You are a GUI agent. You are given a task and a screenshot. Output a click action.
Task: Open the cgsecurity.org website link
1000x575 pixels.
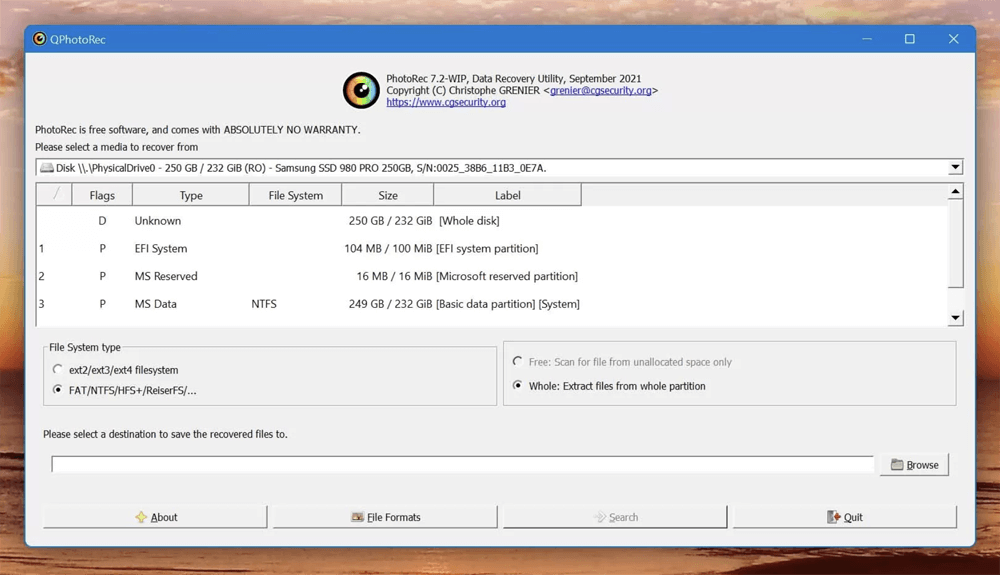[446, 102]
